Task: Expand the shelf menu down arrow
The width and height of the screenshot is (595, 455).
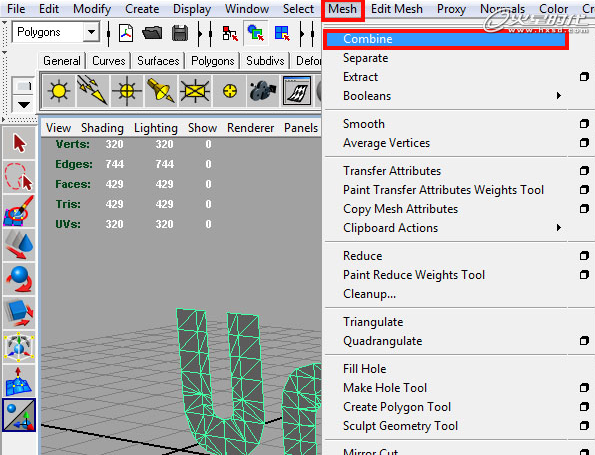Action: [x=24, y=104]
